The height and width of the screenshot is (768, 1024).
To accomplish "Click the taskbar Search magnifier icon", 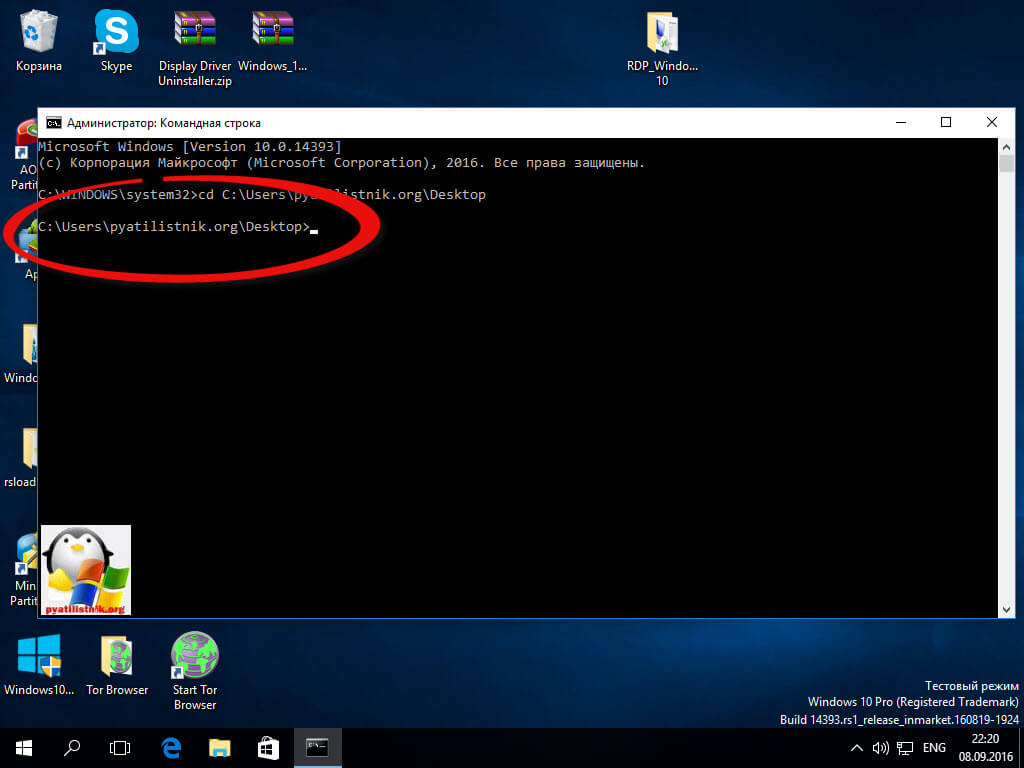I will point(72,747).
